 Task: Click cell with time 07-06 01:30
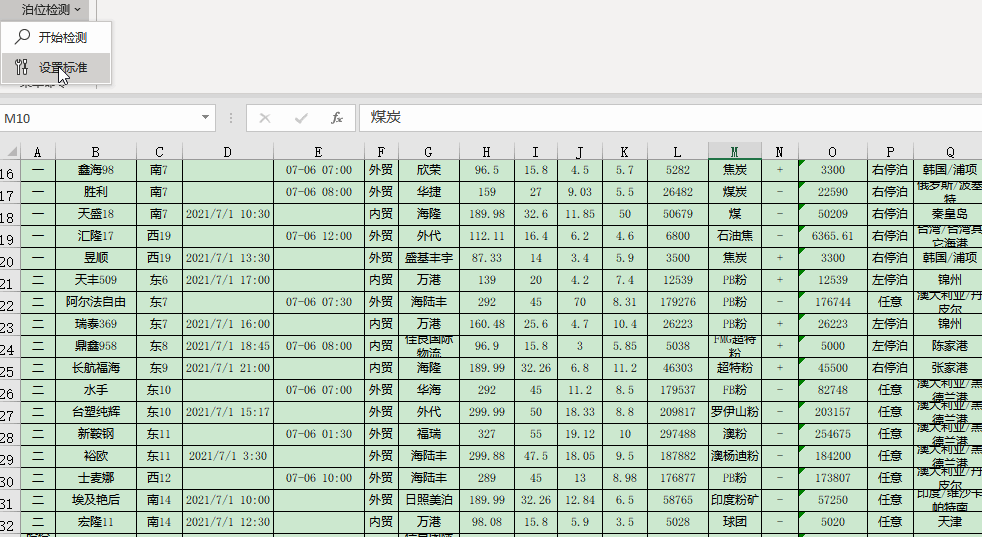319,434
